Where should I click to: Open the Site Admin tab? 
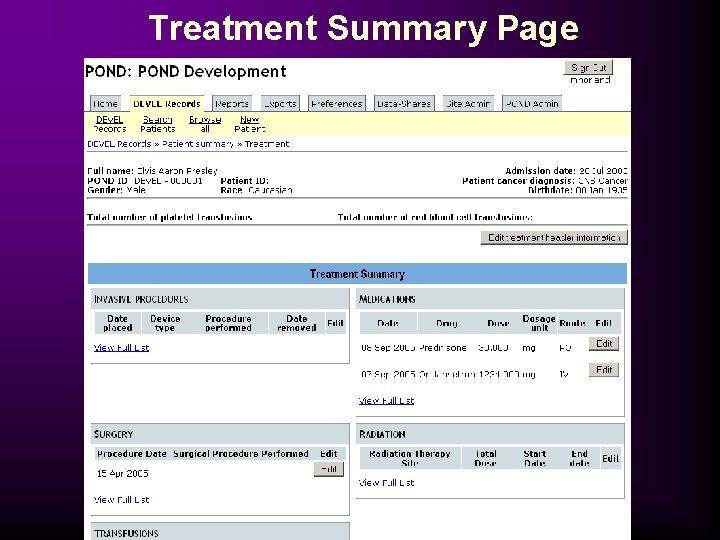[x=468, y=104]
